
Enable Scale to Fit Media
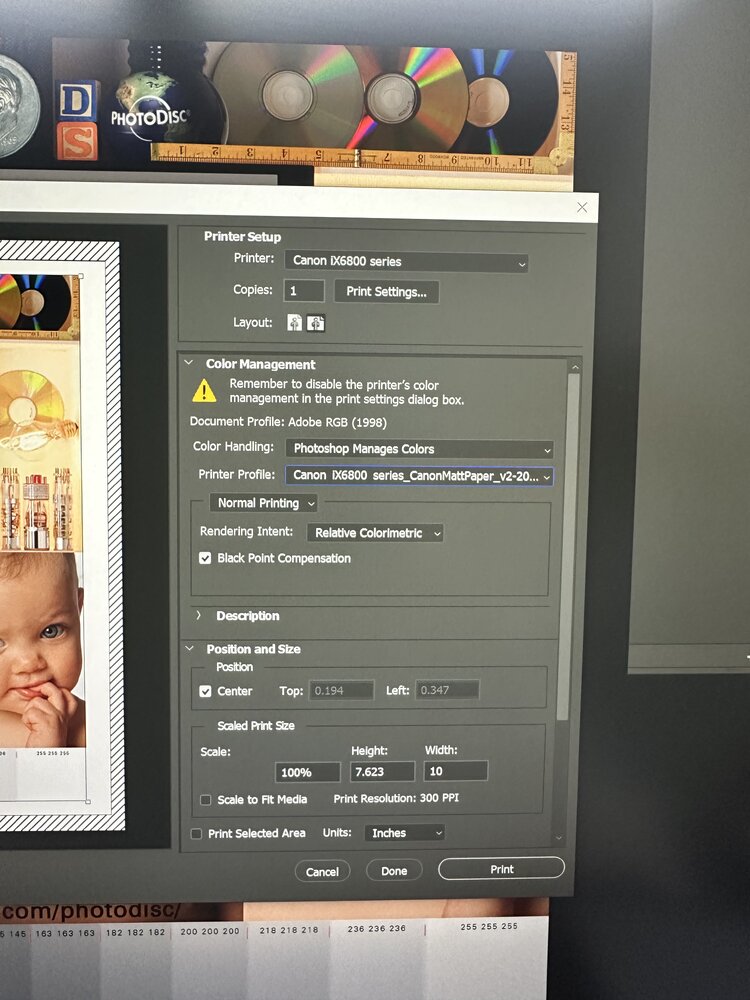tap(206, 799)
